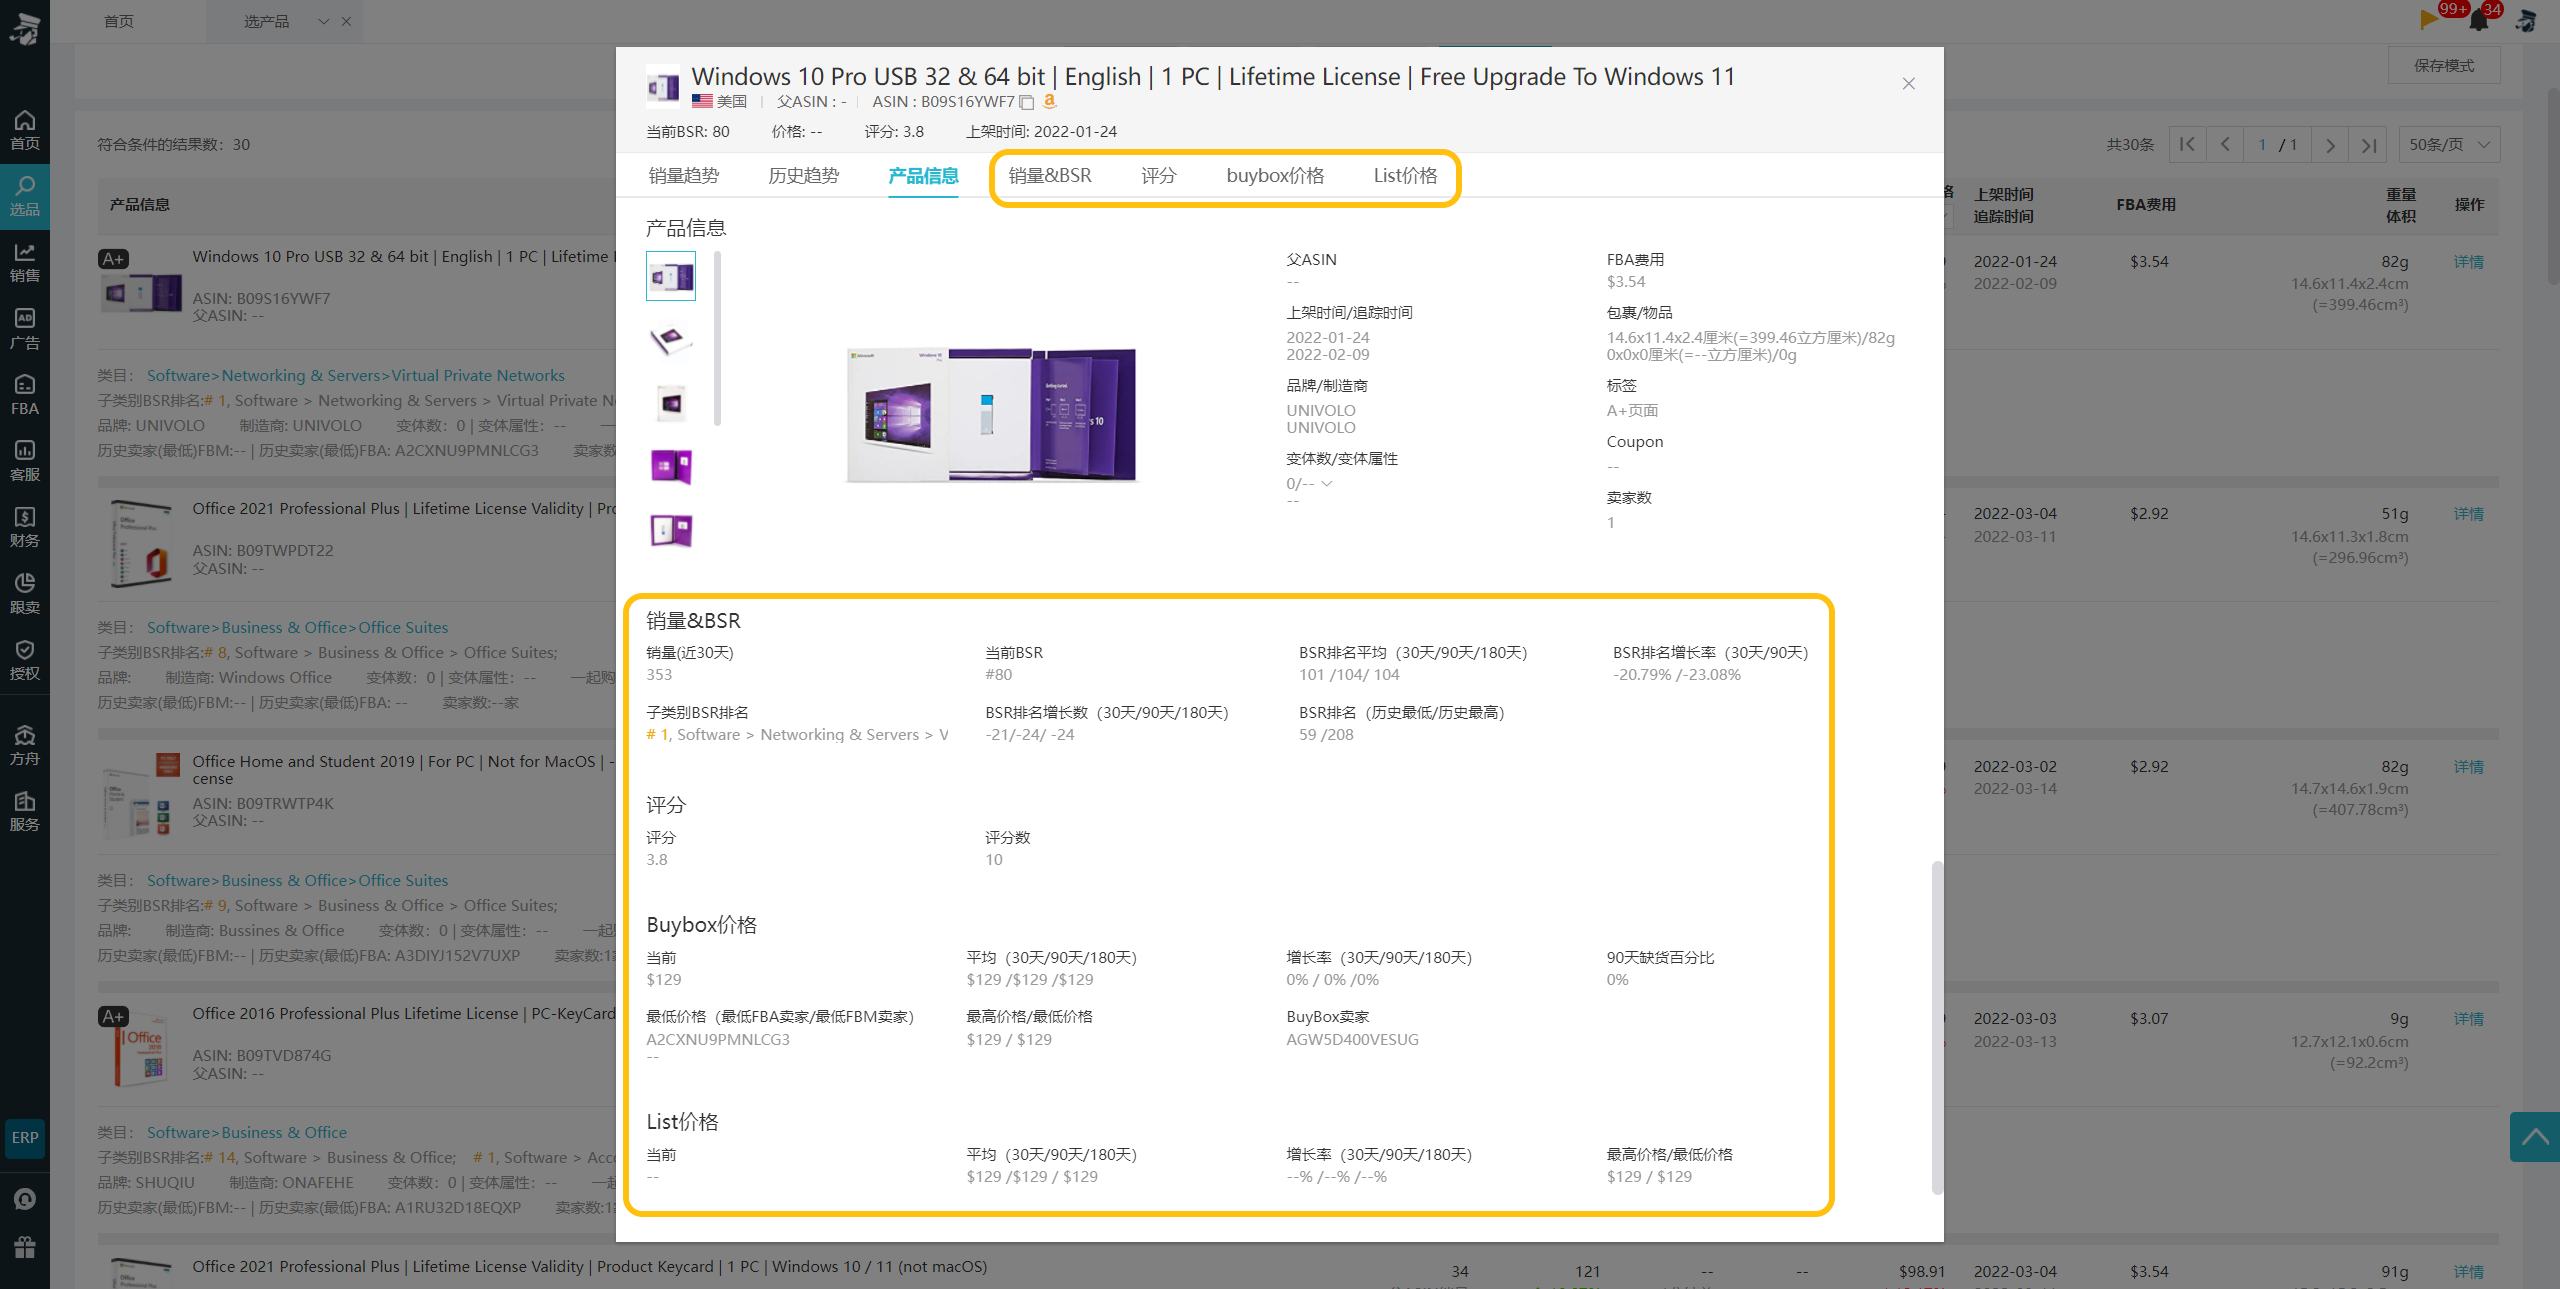Image resolution: width=2560 pixels, height=1289 pixels.
Task: Open Office 2021 Professional Plus B09TWPDT22 listing
Action: click(x=404, y=509)
